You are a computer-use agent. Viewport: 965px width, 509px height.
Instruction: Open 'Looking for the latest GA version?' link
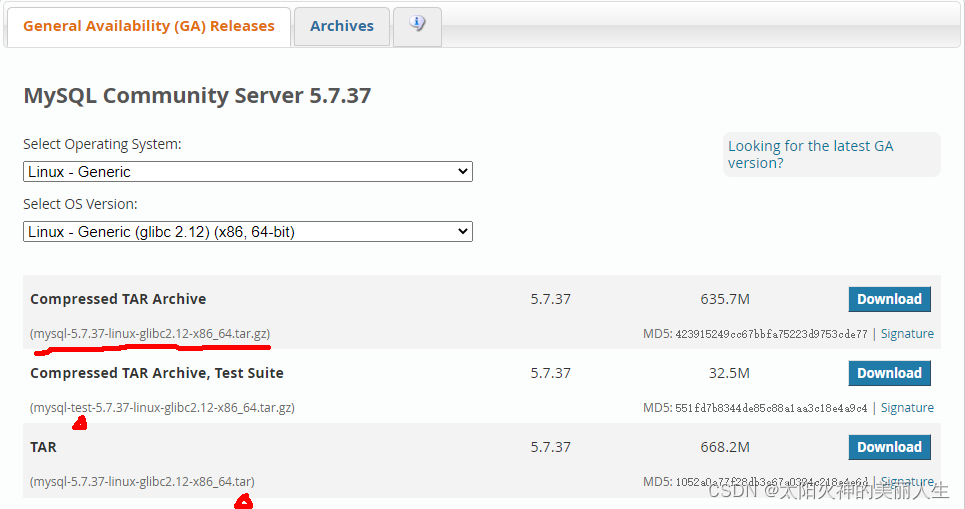(810, 154)
